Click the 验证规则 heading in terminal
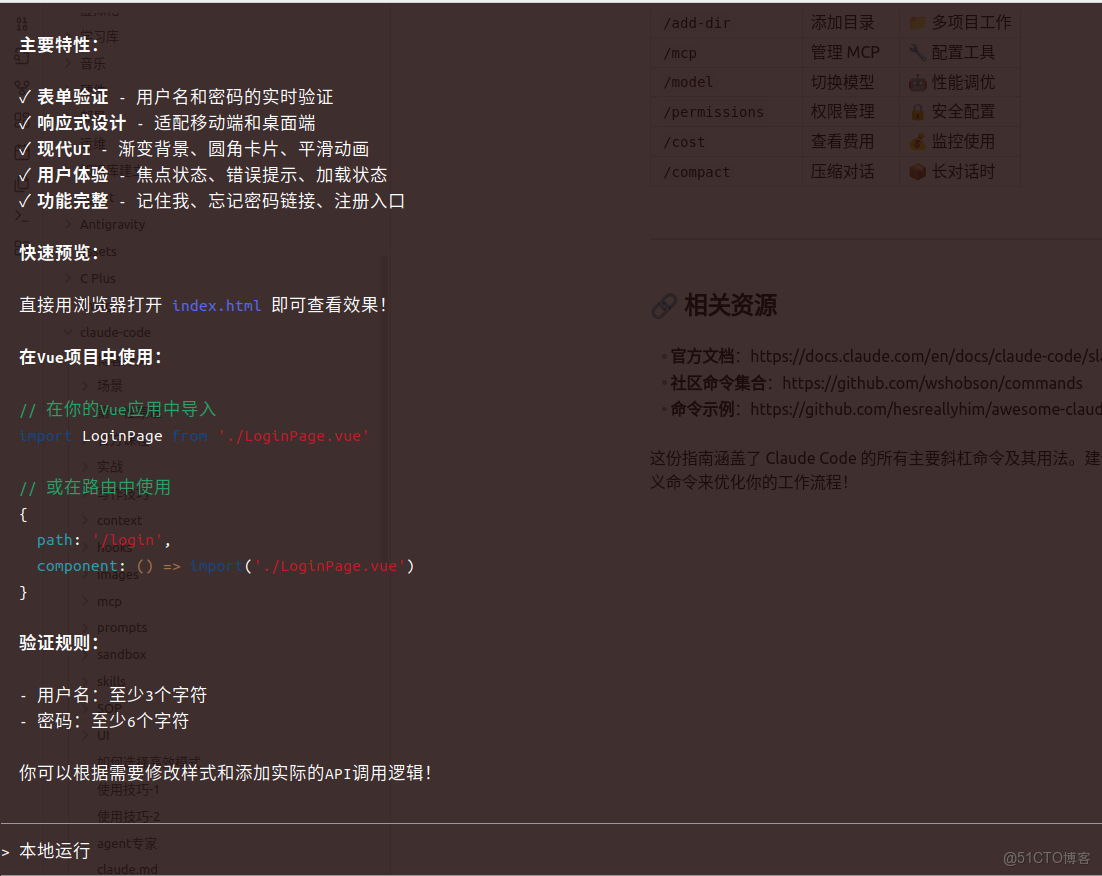 [x=59, y=643]
